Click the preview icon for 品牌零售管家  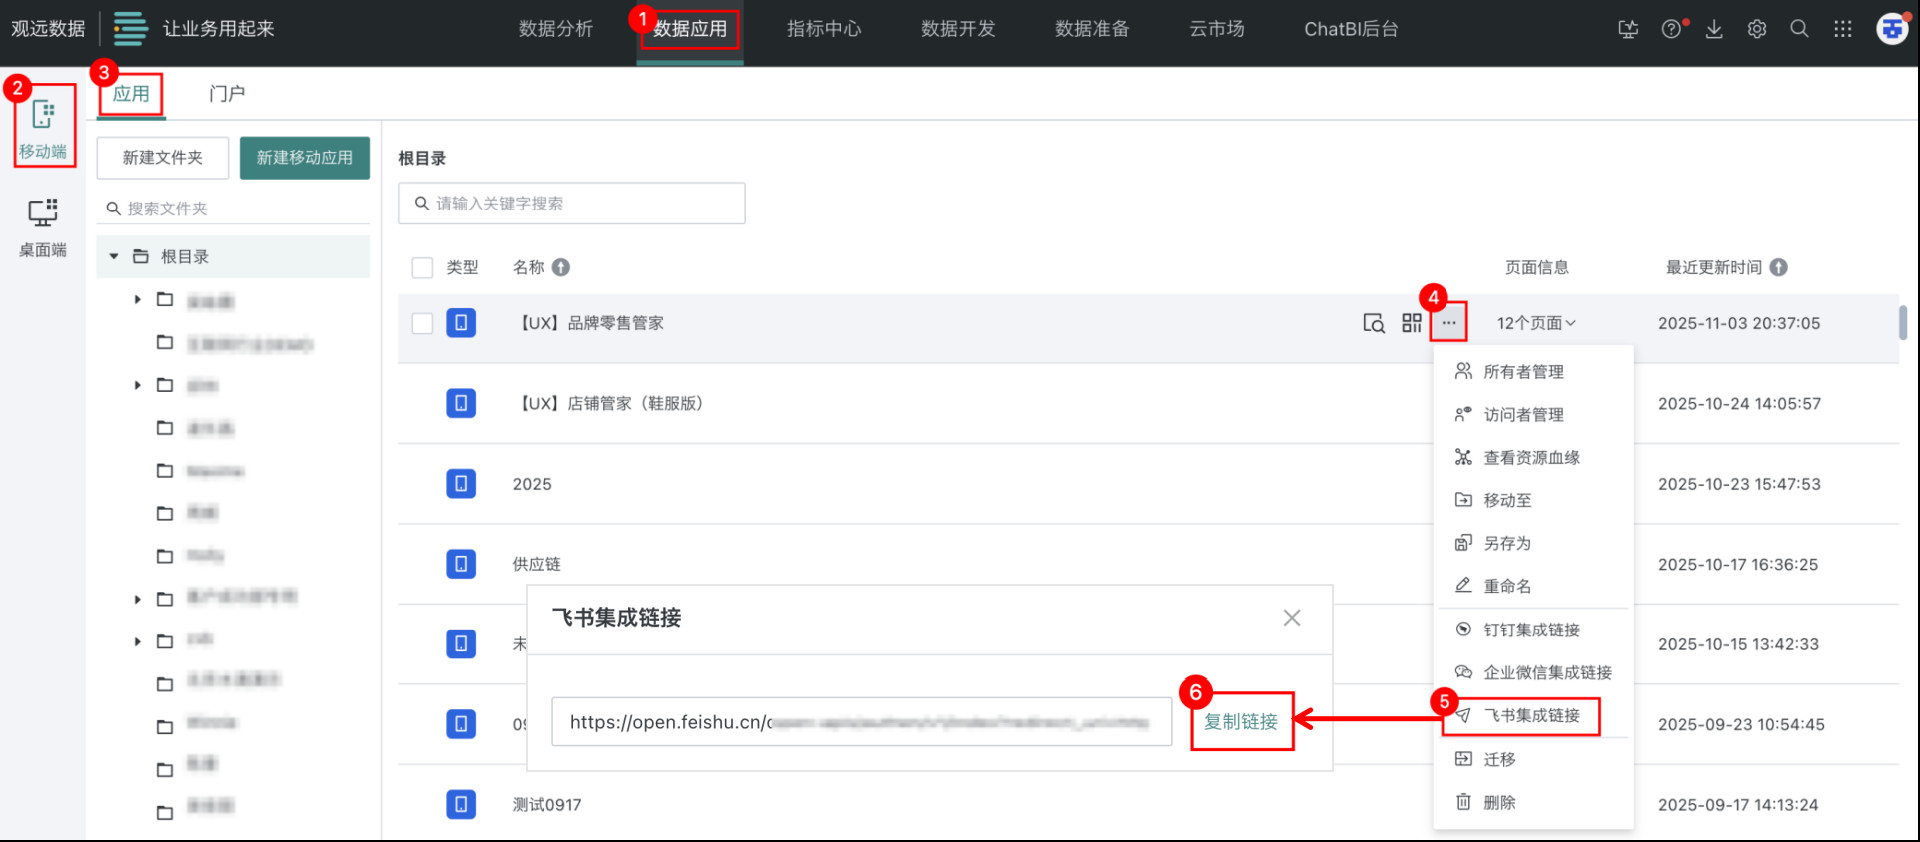[x=1374, y=323]
